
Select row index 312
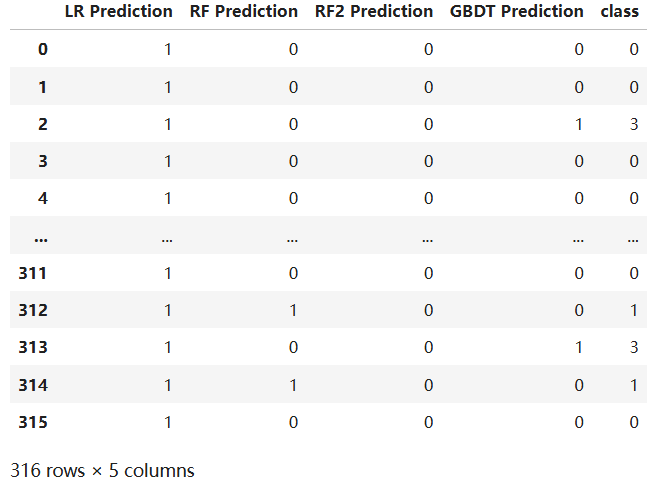(x=33, y=310)
